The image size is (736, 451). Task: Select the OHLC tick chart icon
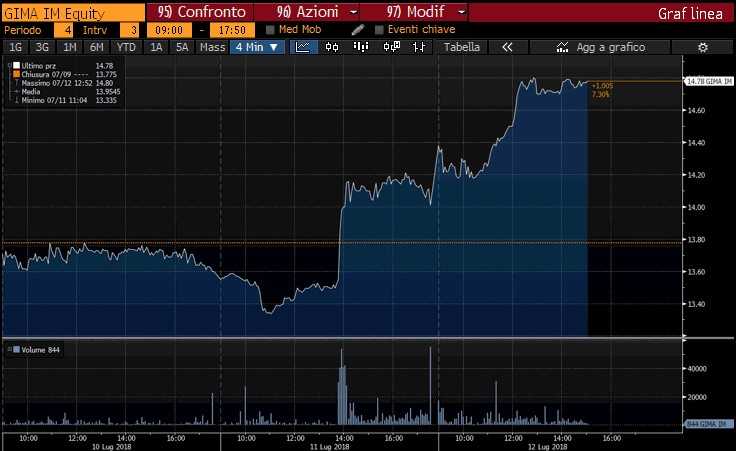[419, 47]
